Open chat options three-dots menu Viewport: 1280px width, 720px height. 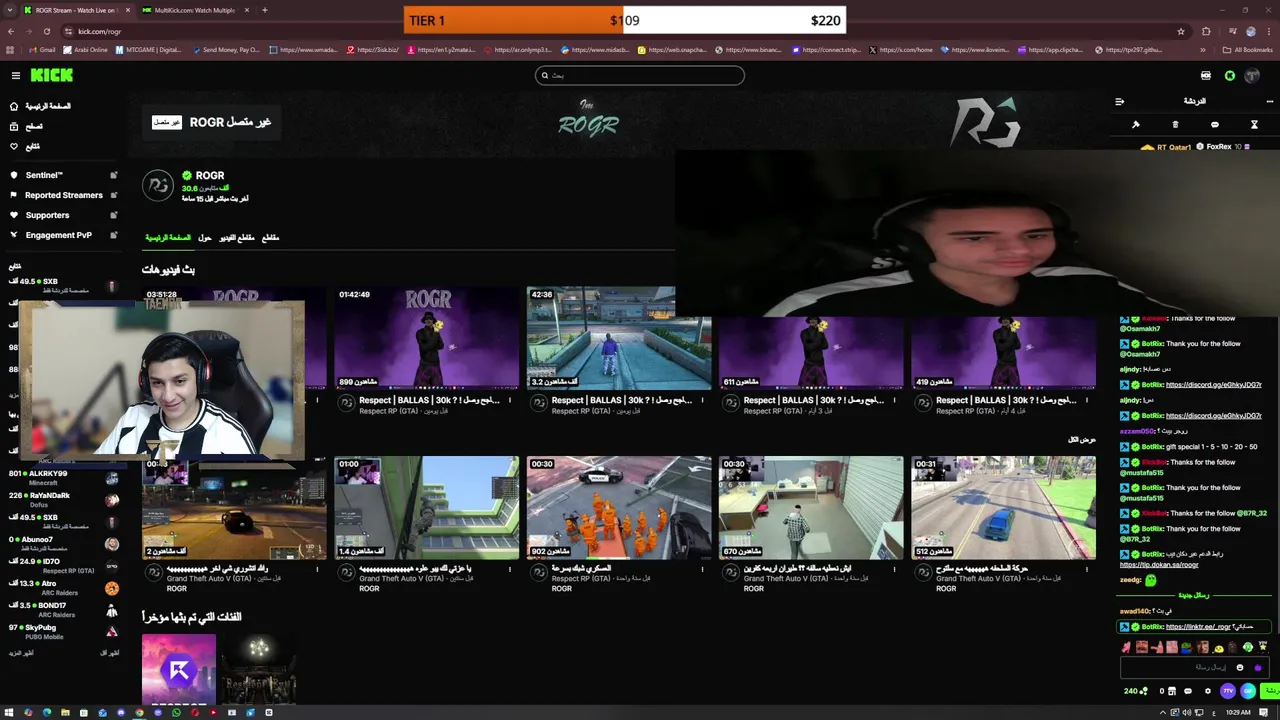(1269, 101)
